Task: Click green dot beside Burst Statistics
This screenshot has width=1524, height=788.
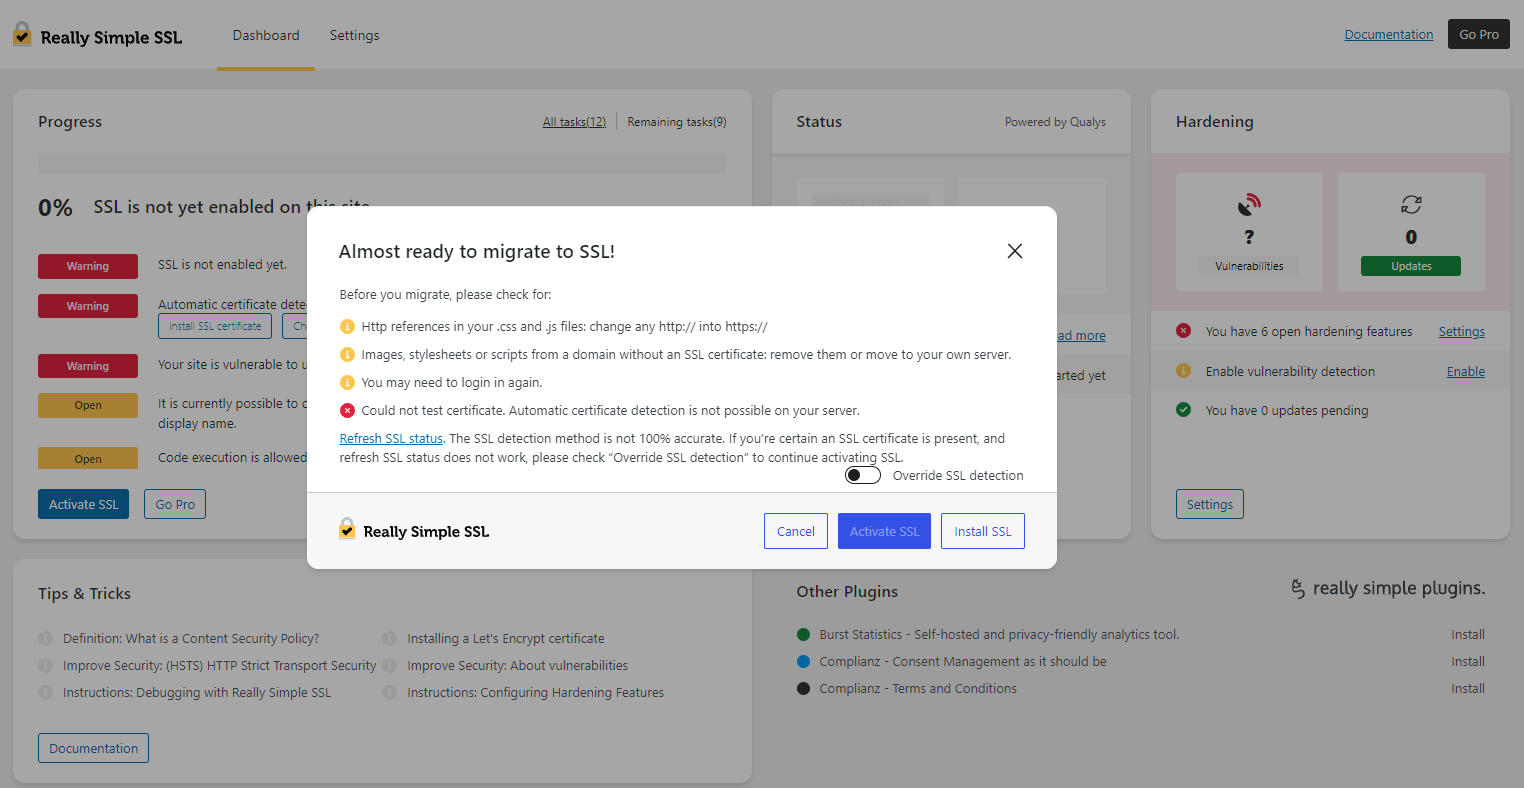Action: tap(803, 634)
